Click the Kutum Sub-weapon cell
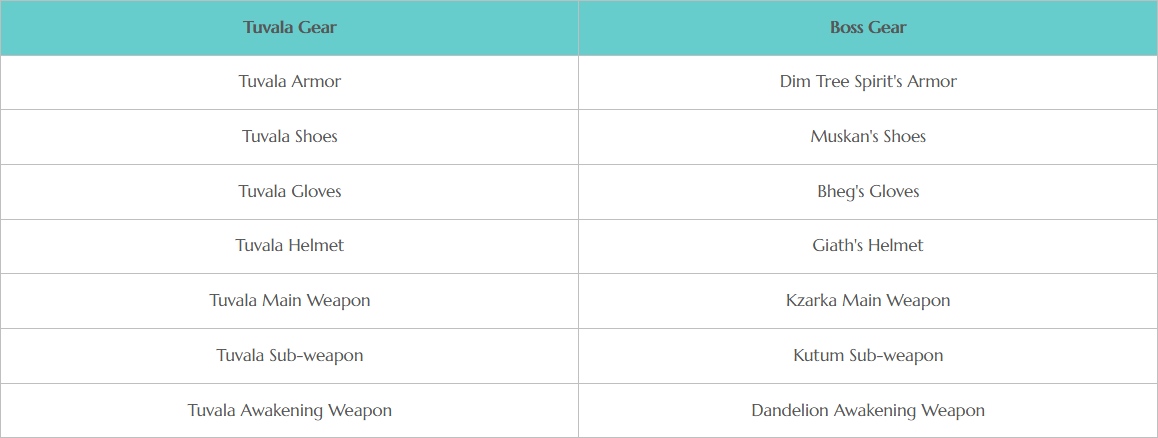Image resolution: width=1158 pixels, height=438 pixels. tap(868, 355)
